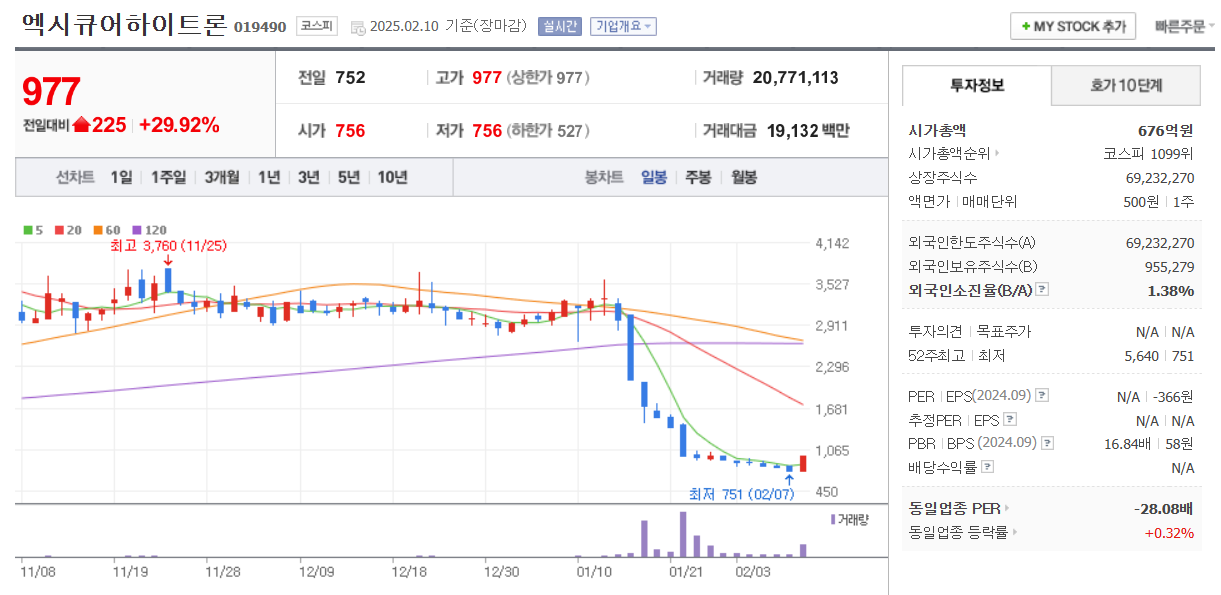Click the 최저 751 (02/07) chart annotation
Viewport: 1221px width, 595px height.
[741, 493]
